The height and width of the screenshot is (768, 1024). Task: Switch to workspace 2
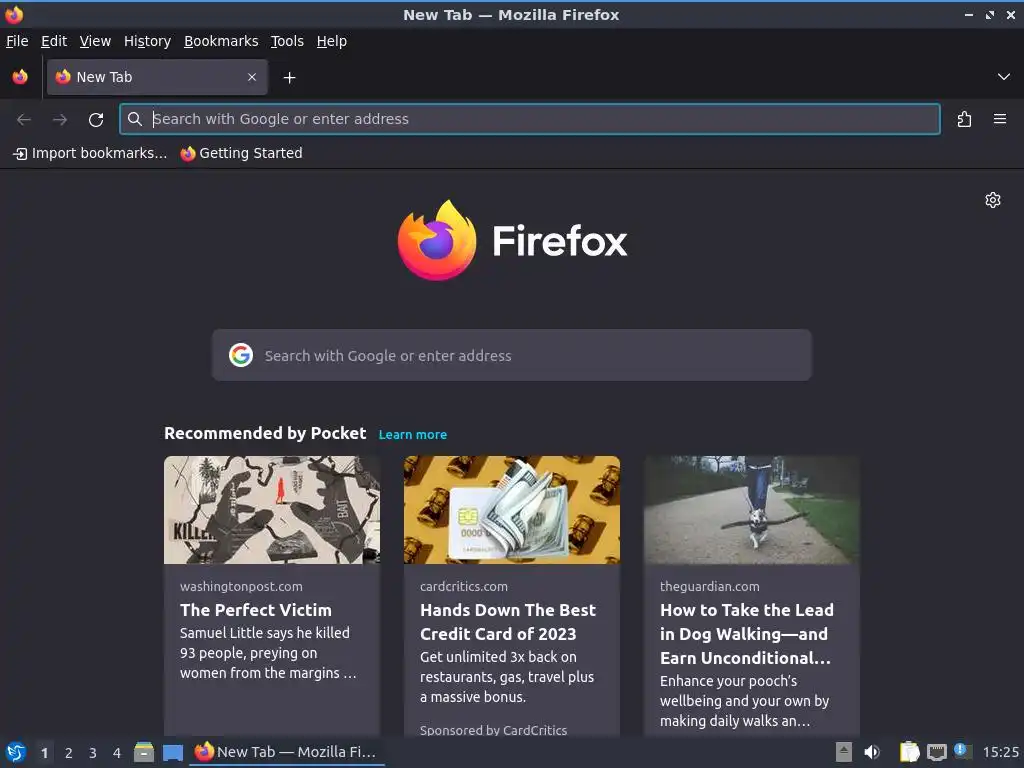69,753
